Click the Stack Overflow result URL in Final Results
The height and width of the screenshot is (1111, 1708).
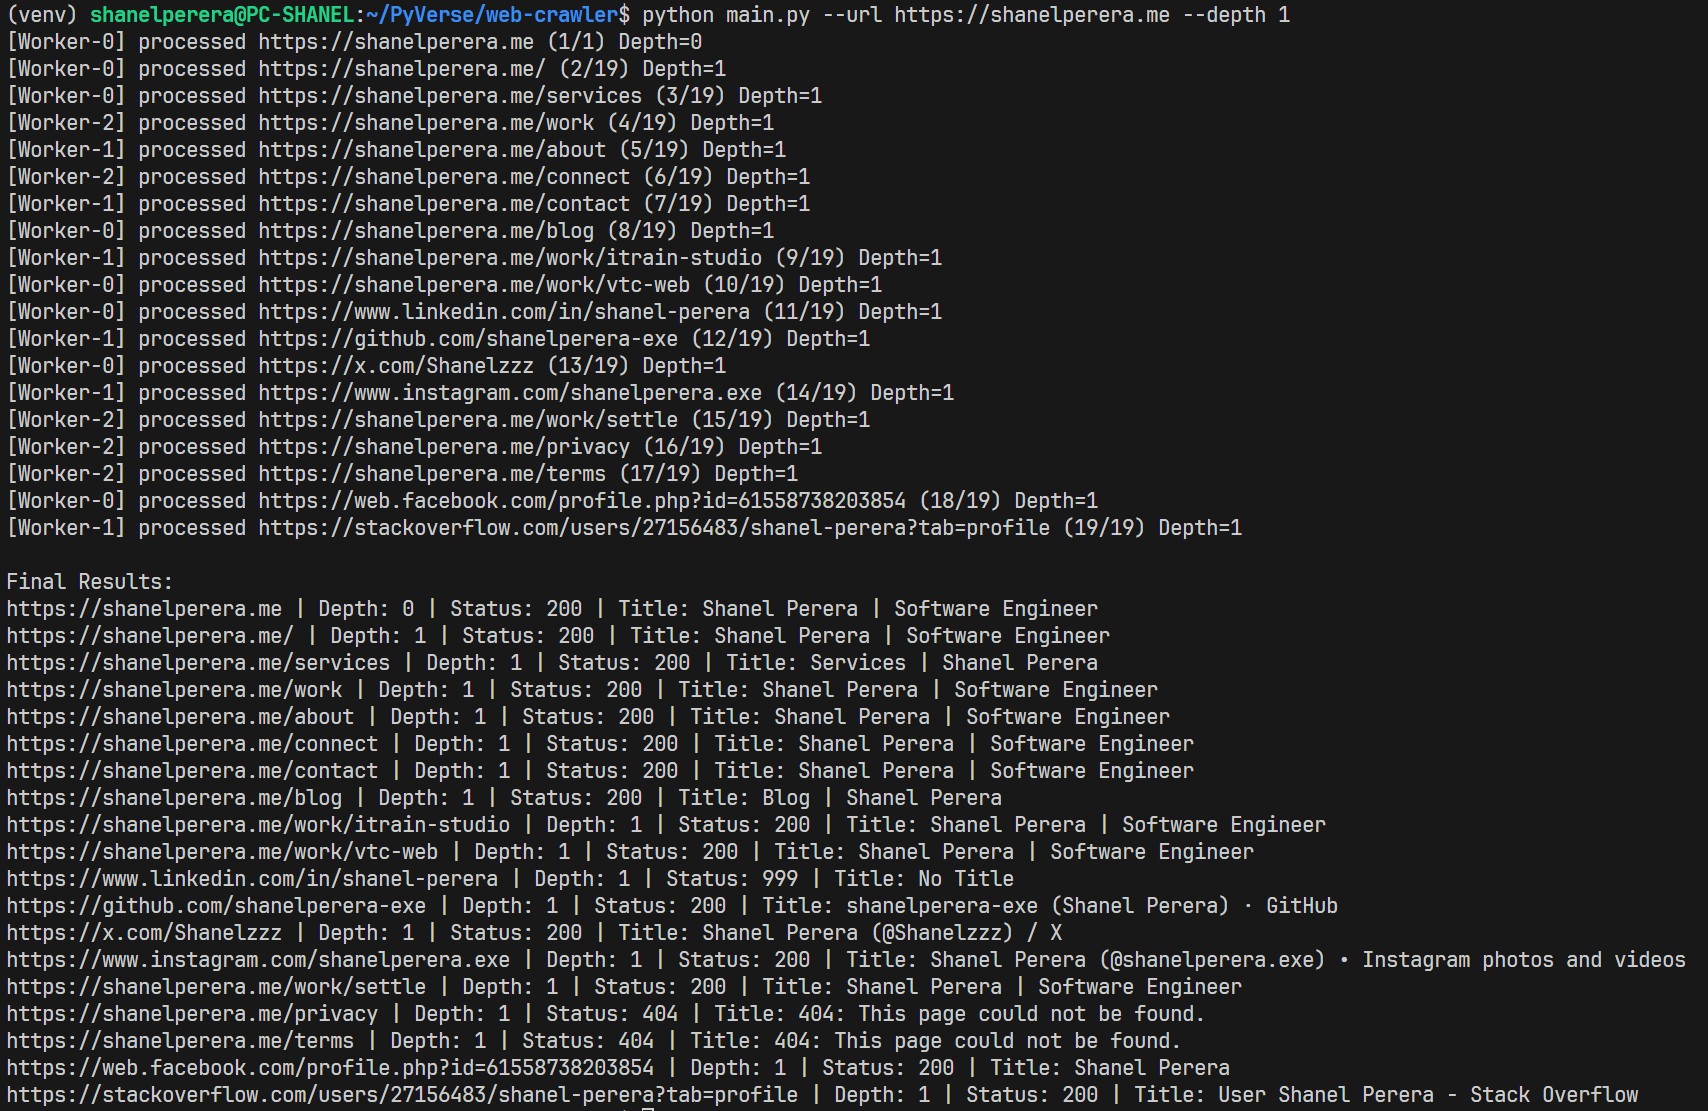click(x=402, y=1095)
